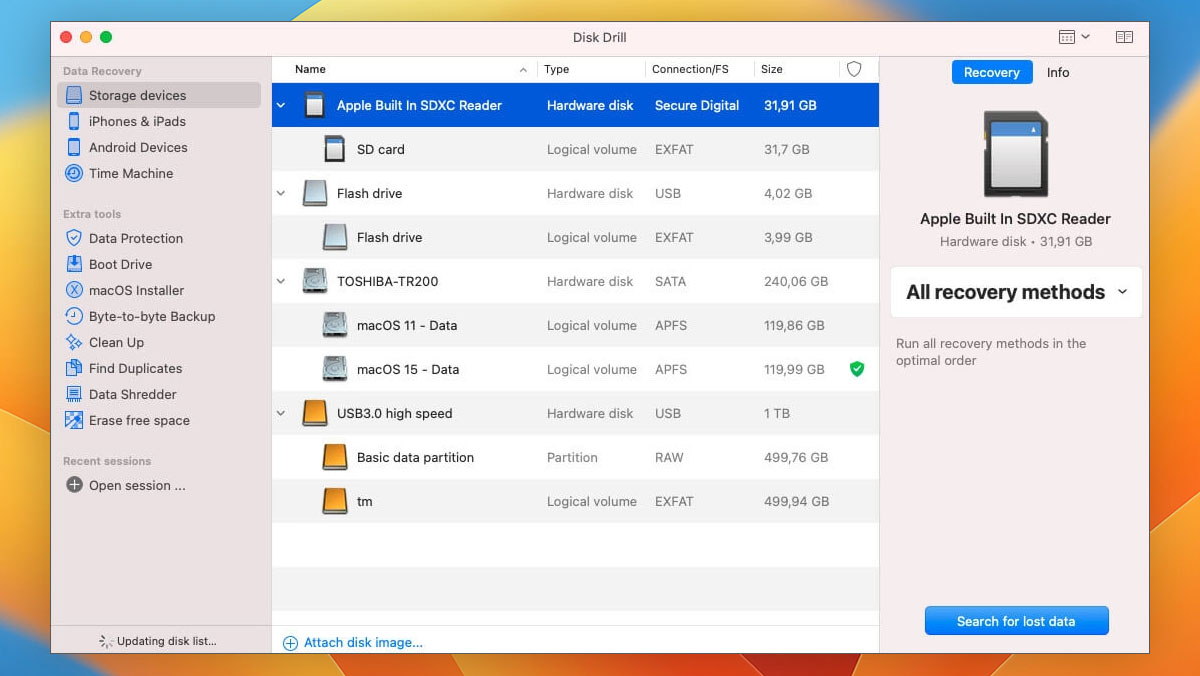Open the Boot Drive tool

point(120,264)
